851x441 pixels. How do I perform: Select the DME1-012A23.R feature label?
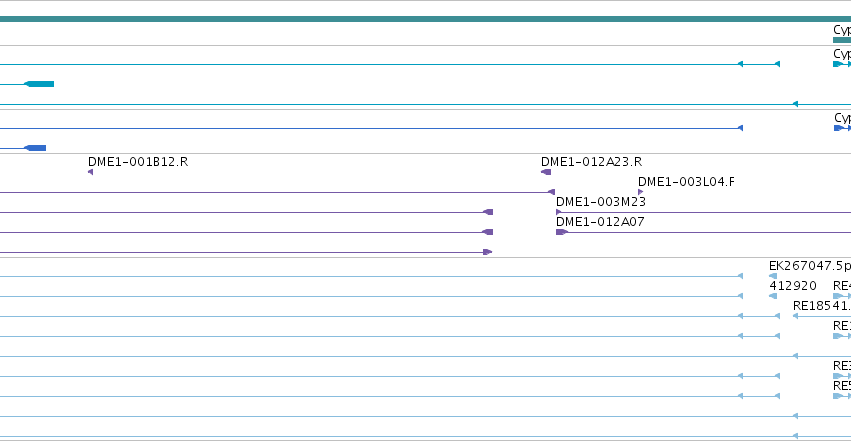(x=592, y=162)
